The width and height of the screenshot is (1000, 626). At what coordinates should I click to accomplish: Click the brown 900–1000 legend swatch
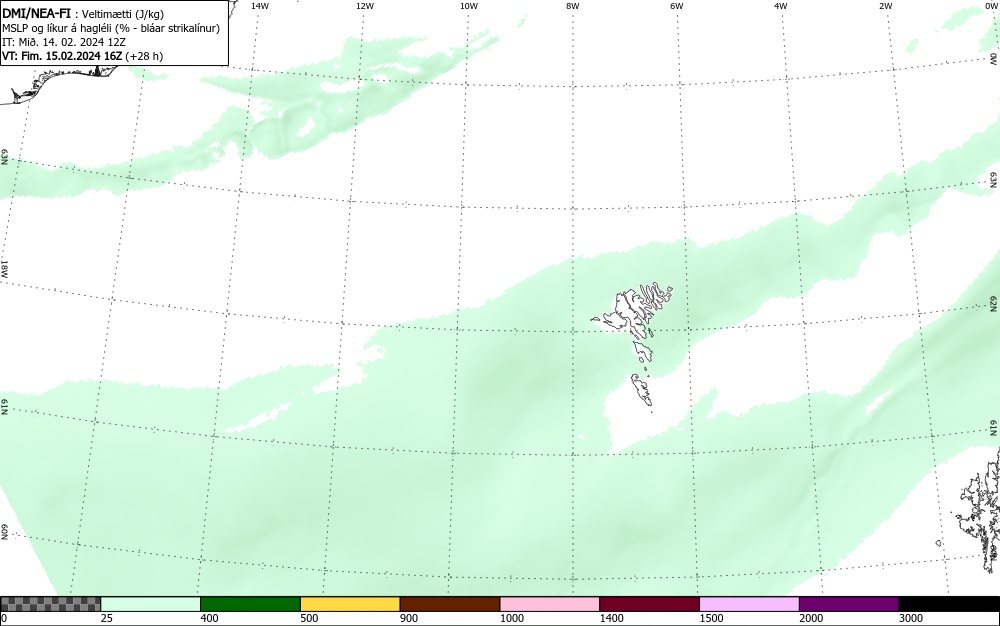[x=450, y=604]
